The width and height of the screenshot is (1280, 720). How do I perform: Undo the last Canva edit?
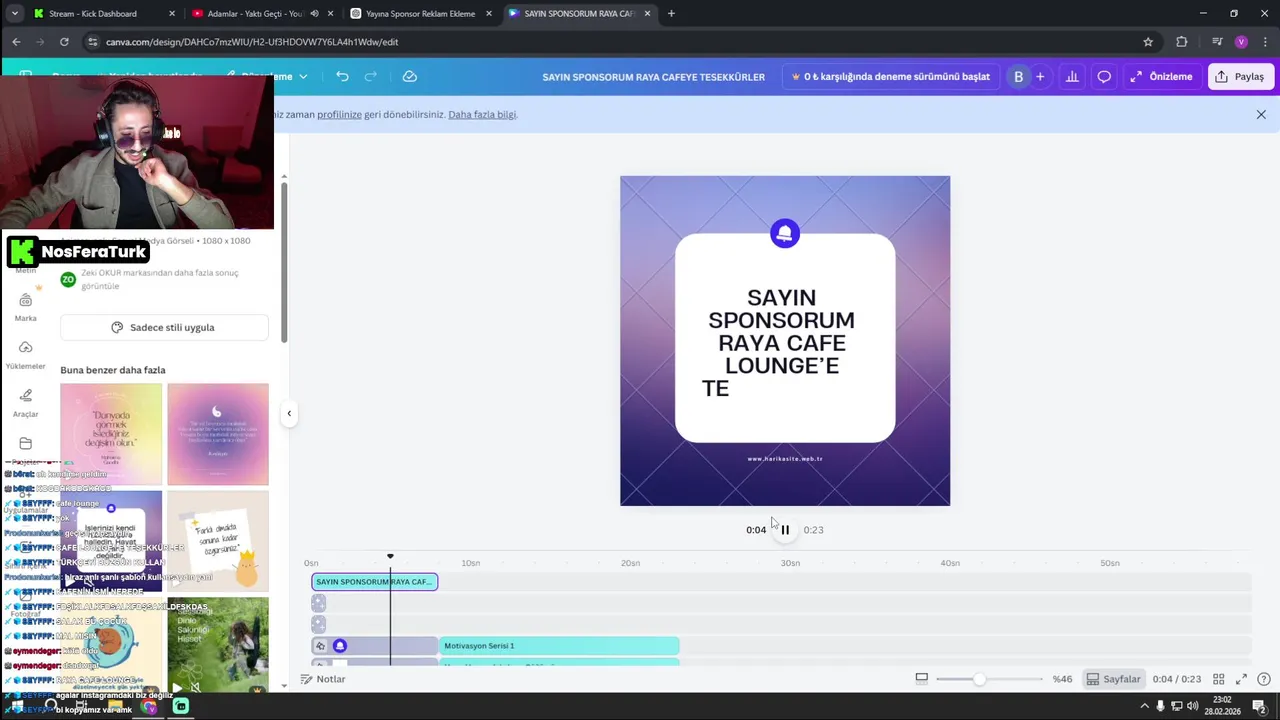(342, 76)
